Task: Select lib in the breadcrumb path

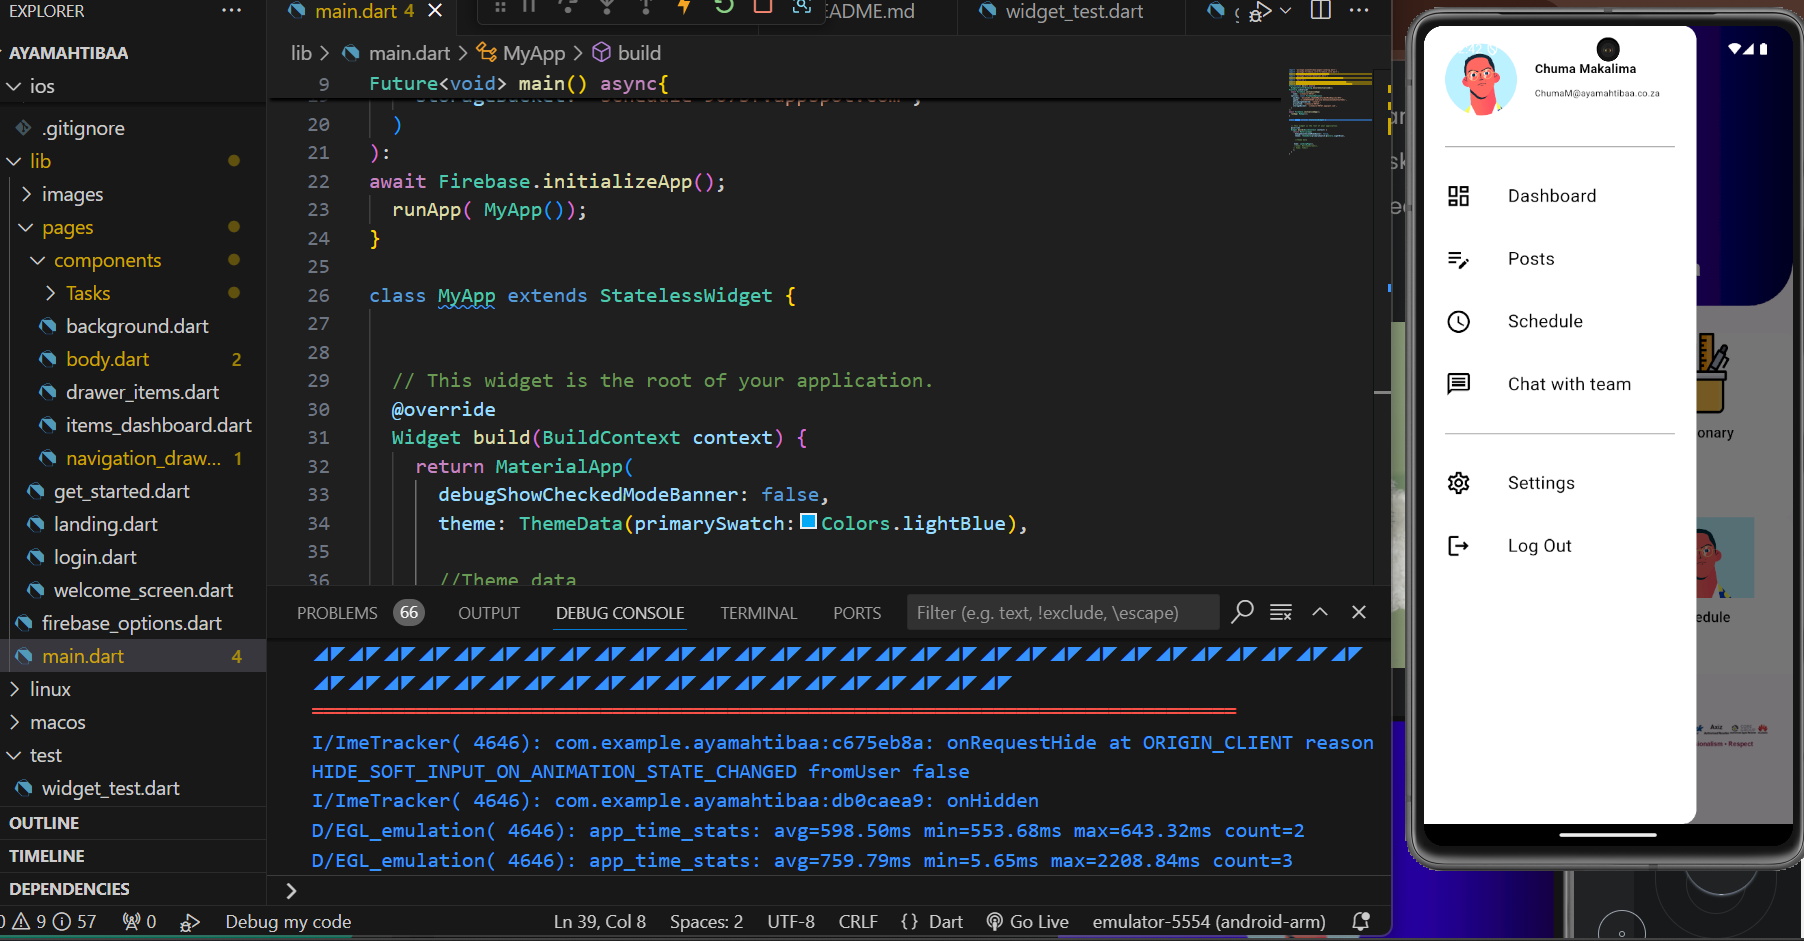Action: (x=301, y=53)
